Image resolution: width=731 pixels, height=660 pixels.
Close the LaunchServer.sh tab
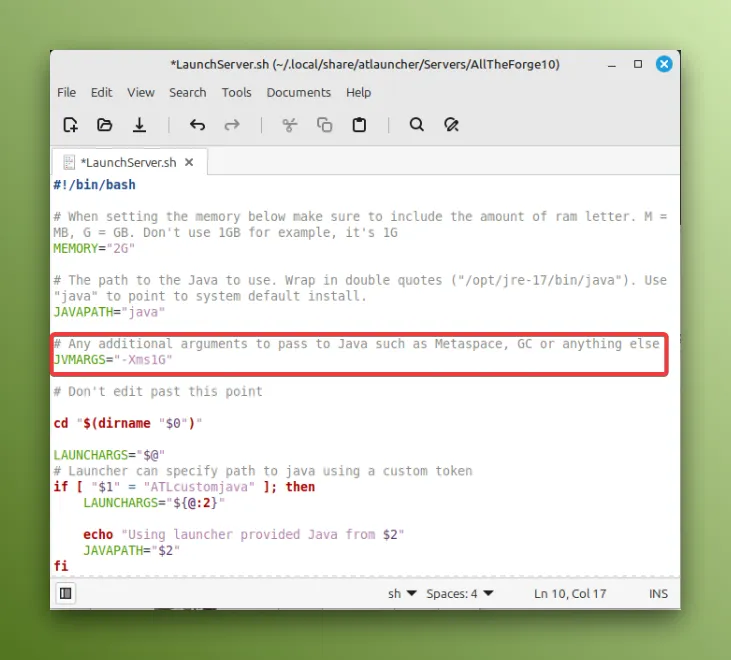tap(189, 162)
